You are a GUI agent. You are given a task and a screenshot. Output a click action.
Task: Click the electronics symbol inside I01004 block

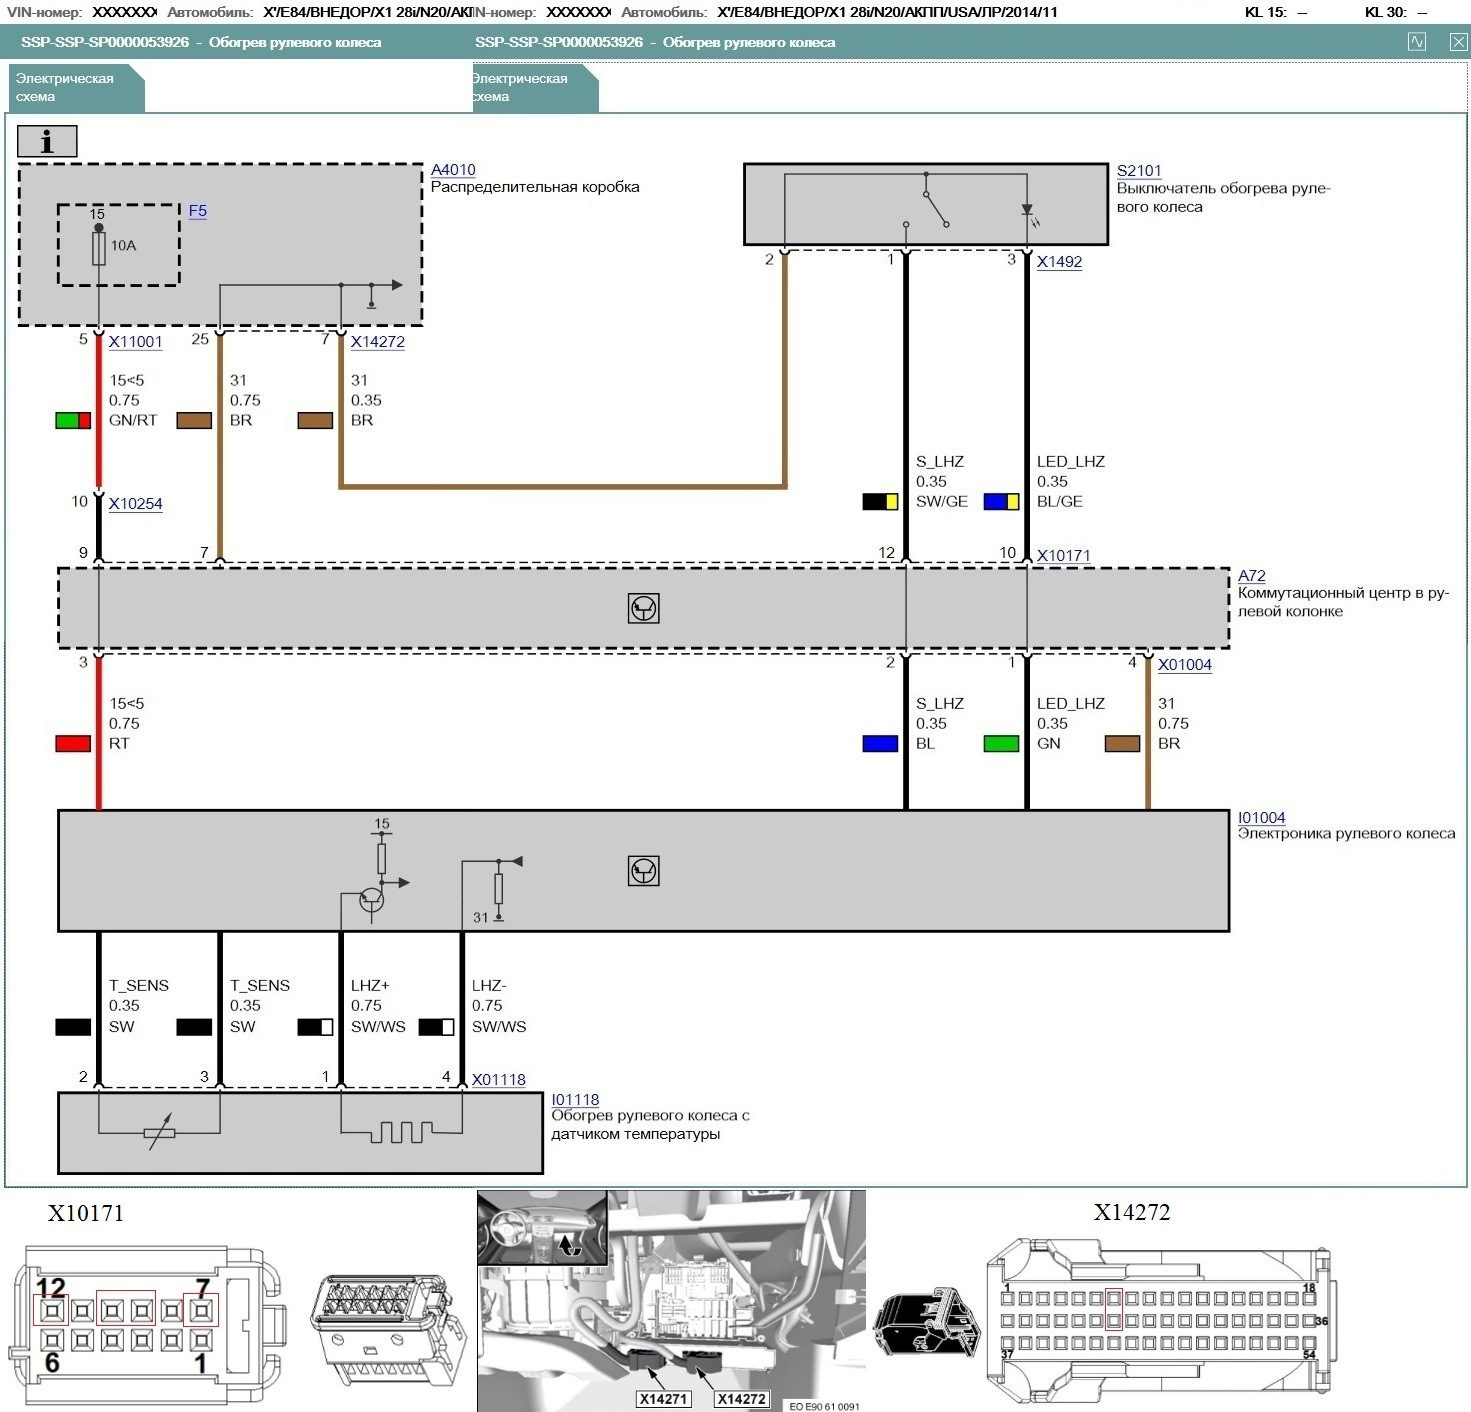click(644, 871)
